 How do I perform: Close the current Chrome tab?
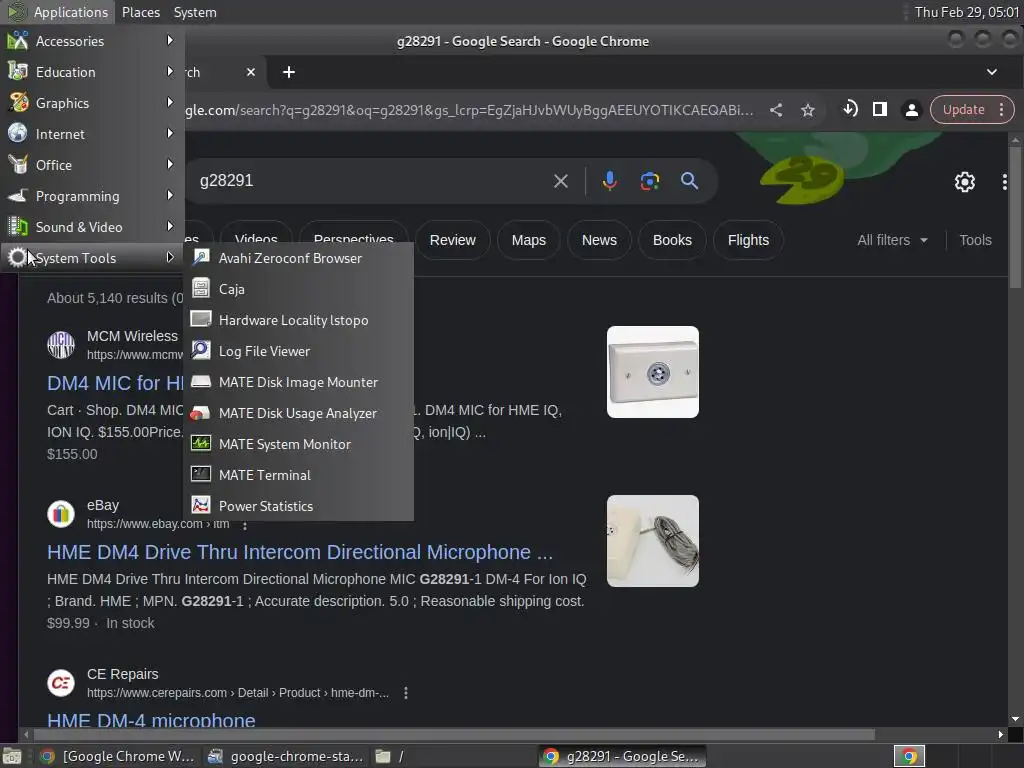(251, 72)
